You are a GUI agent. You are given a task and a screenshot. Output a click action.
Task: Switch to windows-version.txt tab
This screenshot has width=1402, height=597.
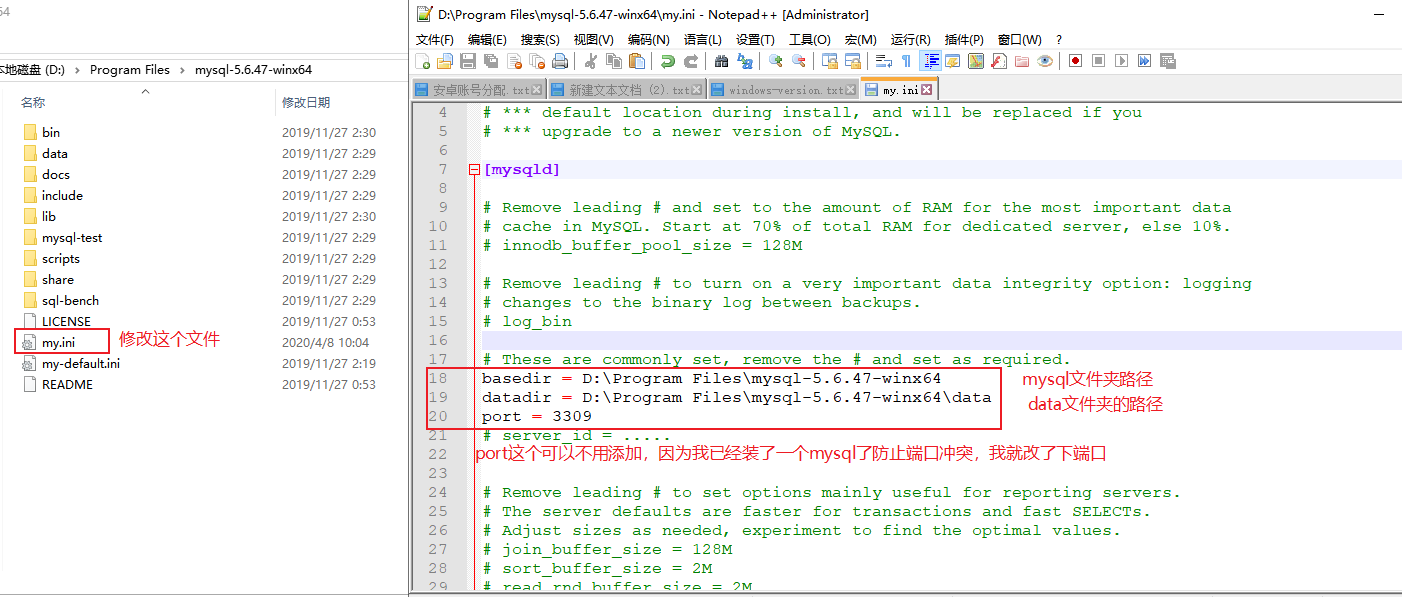coord(785,90)
